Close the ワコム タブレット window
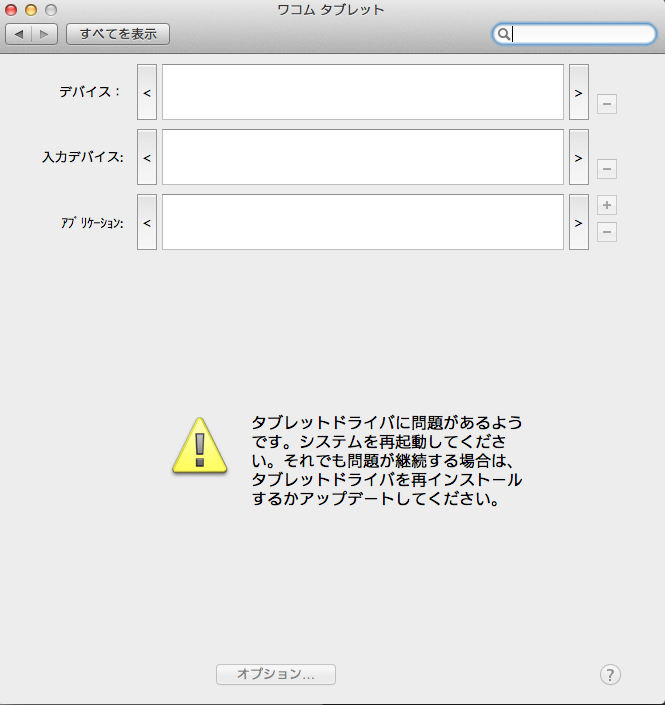This screenshot has height=705, width=665. click(x=11, y=9)
